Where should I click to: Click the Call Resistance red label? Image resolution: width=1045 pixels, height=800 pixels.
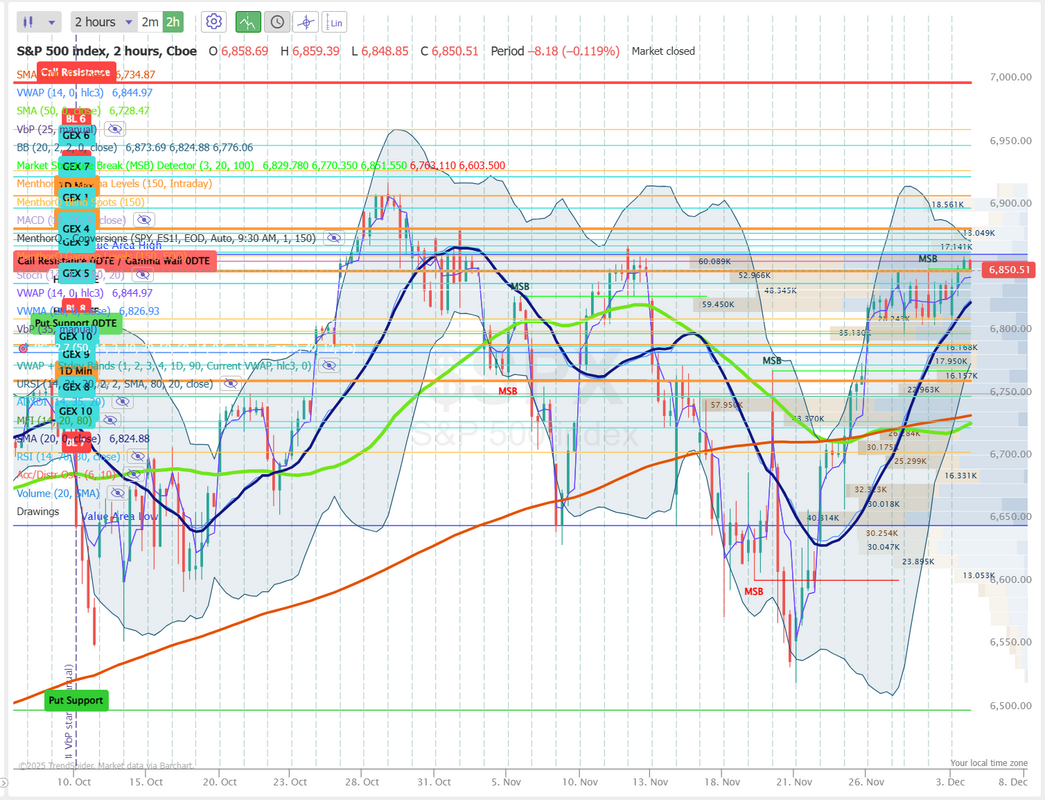(73, 72)
